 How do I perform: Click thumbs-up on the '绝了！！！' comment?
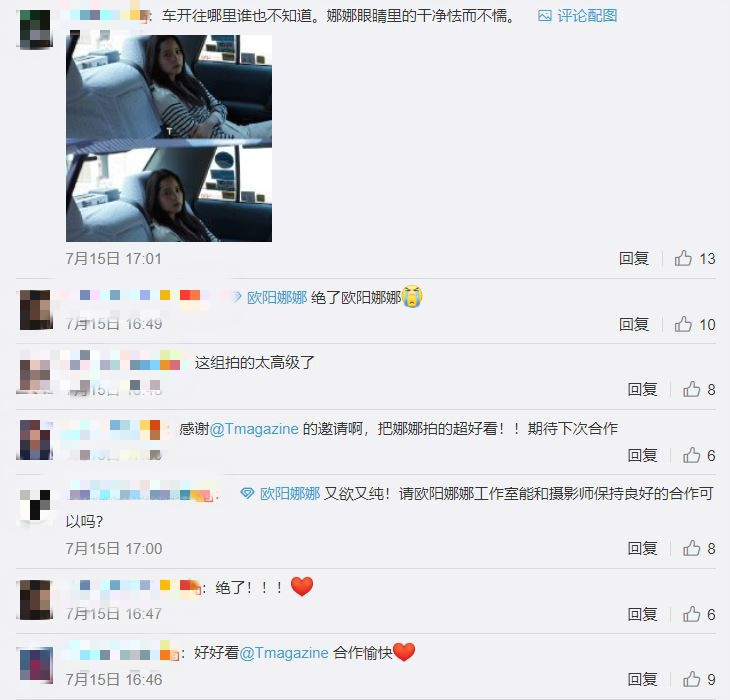click(691, 614)
